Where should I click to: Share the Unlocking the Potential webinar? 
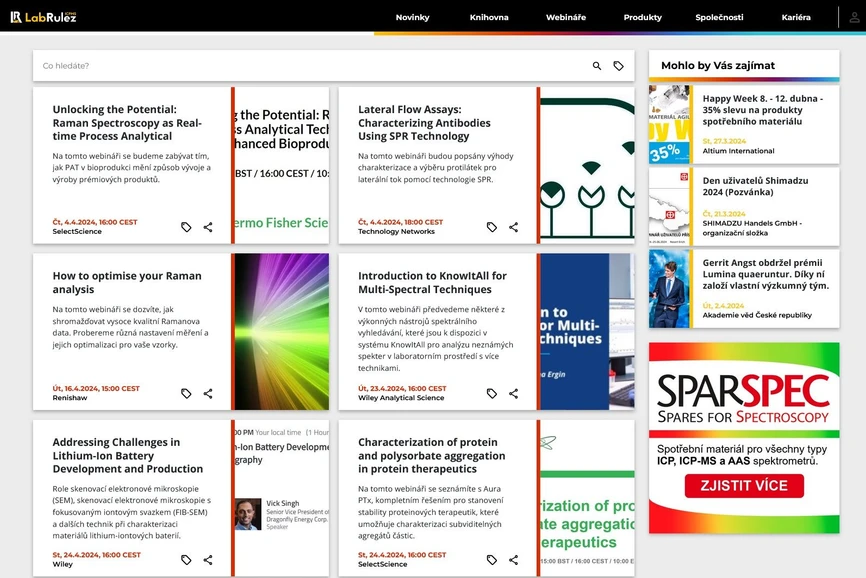[x=208, y=227]
